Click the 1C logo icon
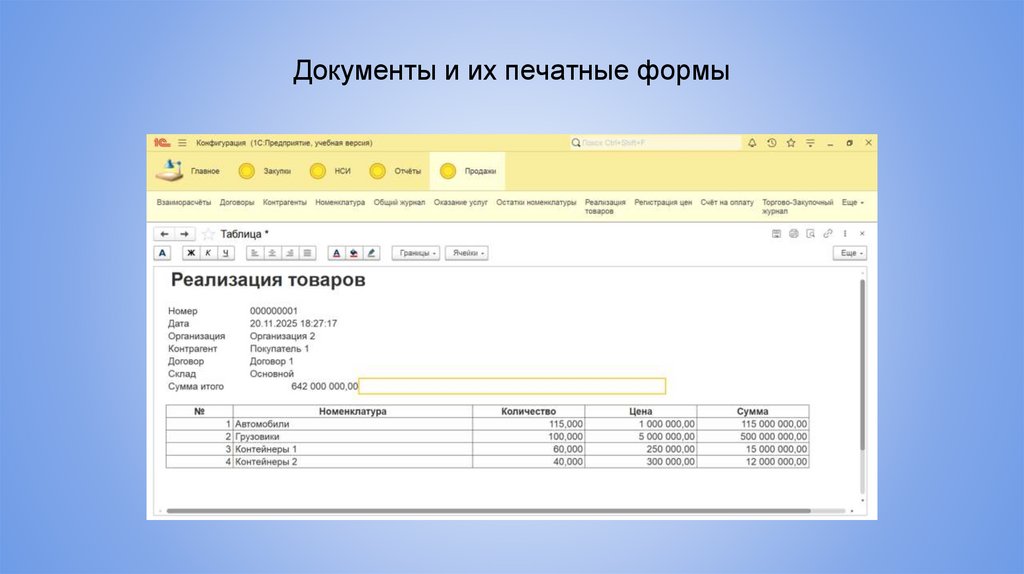The width and height of the screenshot is (1024, 574). (x=161, y=142)
